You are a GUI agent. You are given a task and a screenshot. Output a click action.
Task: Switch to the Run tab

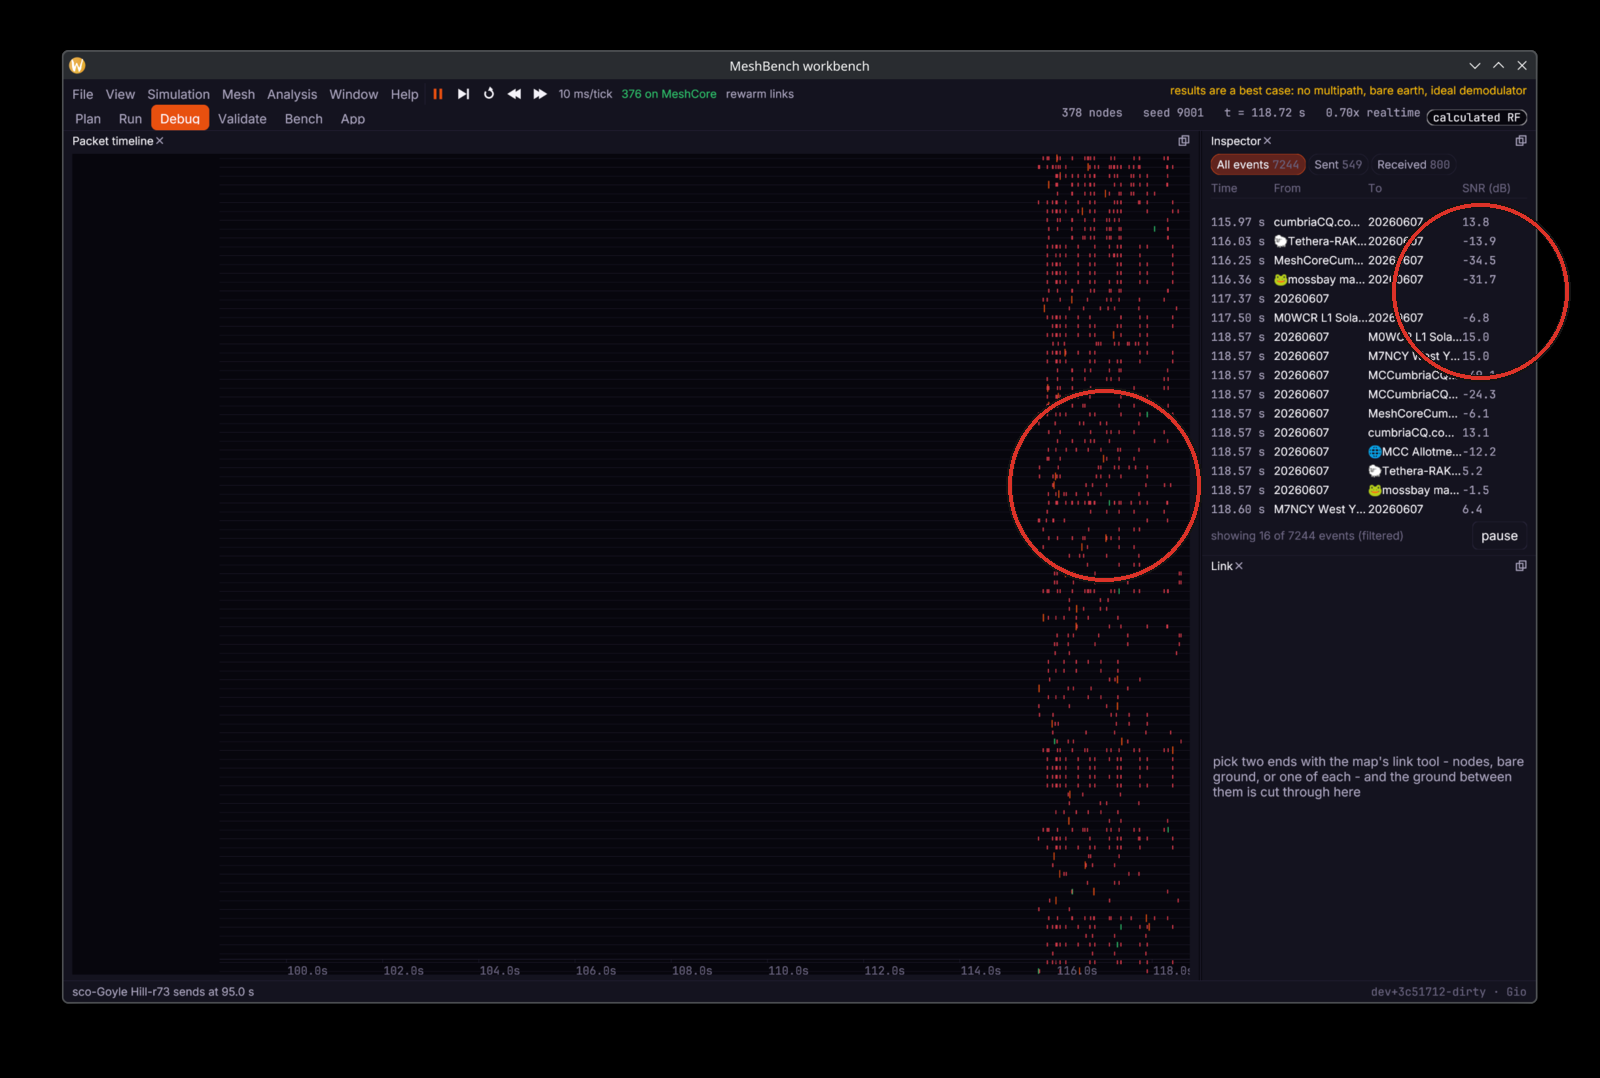click(131, 119)
